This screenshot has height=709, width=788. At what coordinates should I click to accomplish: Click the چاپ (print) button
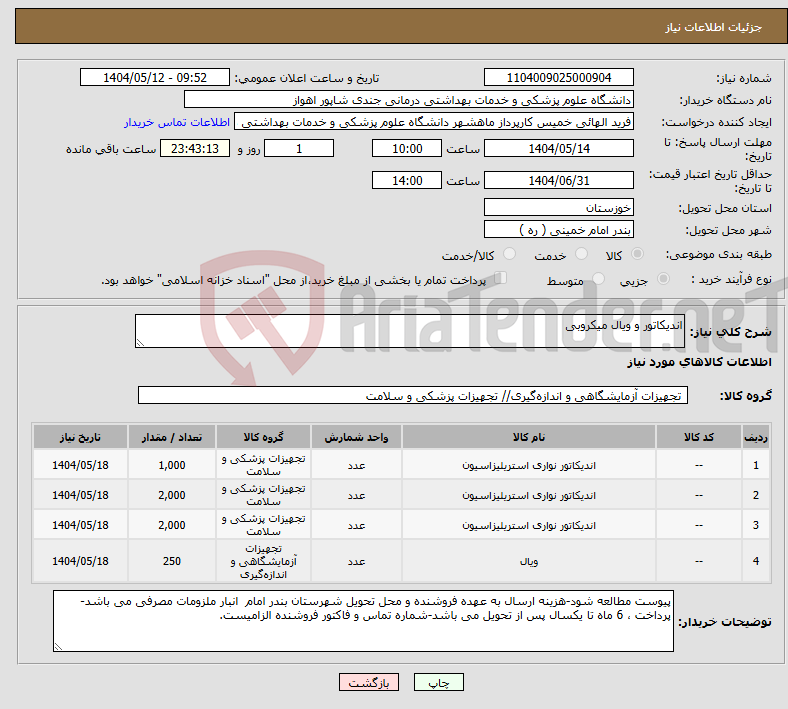pyautogui.click(x=438, y=682)
